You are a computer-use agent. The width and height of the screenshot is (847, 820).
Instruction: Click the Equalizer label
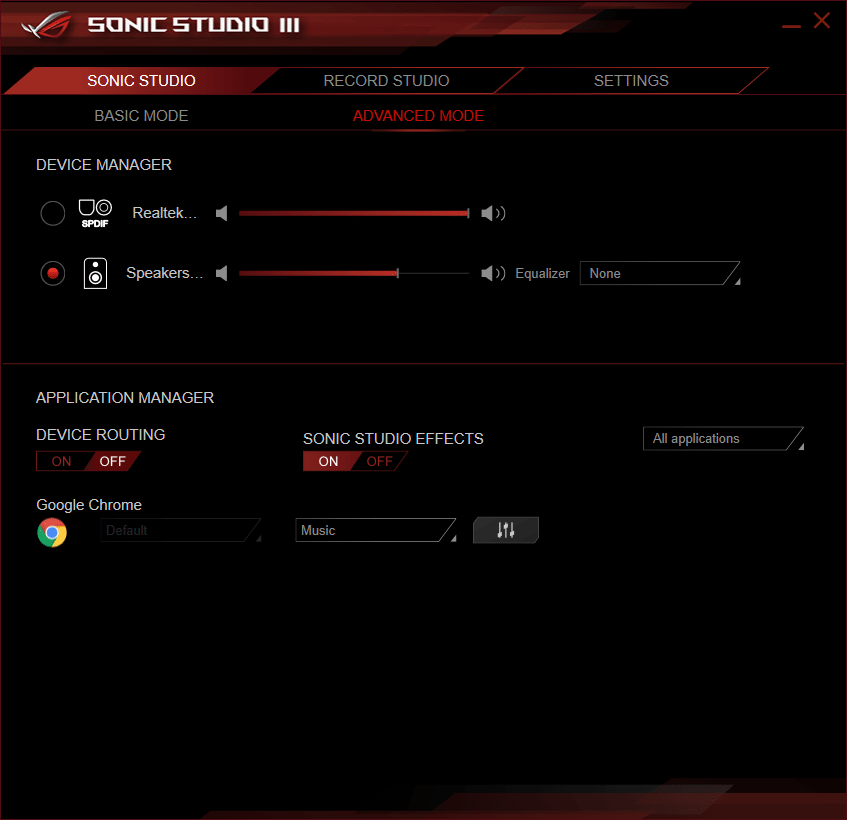click(x=542, y=273)
